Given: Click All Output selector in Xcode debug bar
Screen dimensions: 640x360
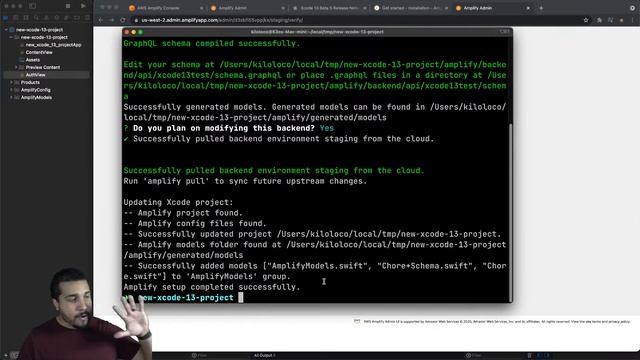Looking at the screenshot, I should [264, 356].
